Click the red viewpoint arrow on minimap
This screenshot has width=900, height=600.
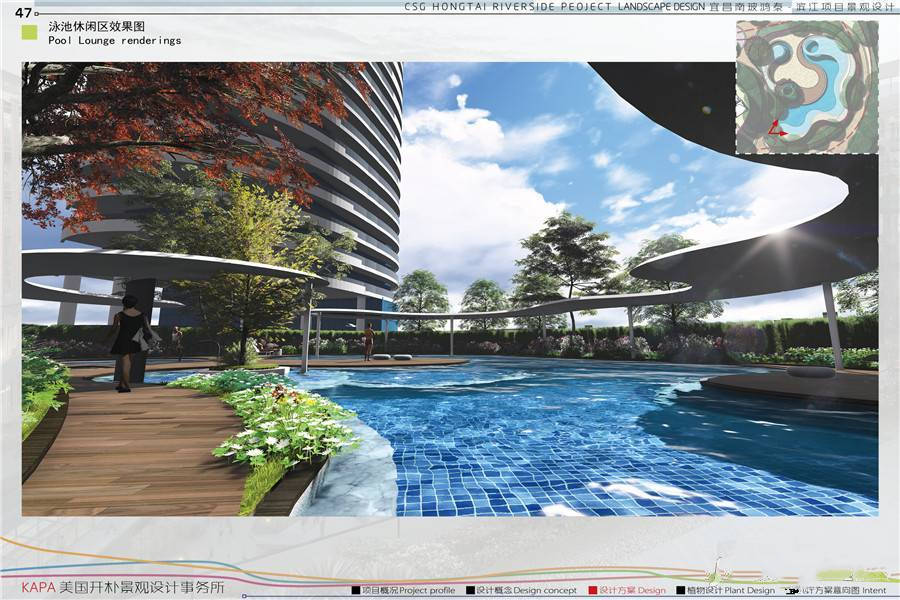[777, 129]
